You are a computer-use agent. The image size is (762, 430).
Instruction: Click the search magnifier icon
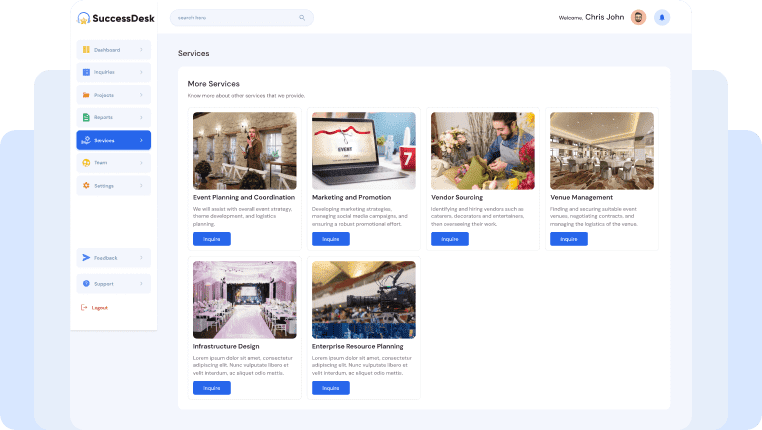click(x=302, y=17)
